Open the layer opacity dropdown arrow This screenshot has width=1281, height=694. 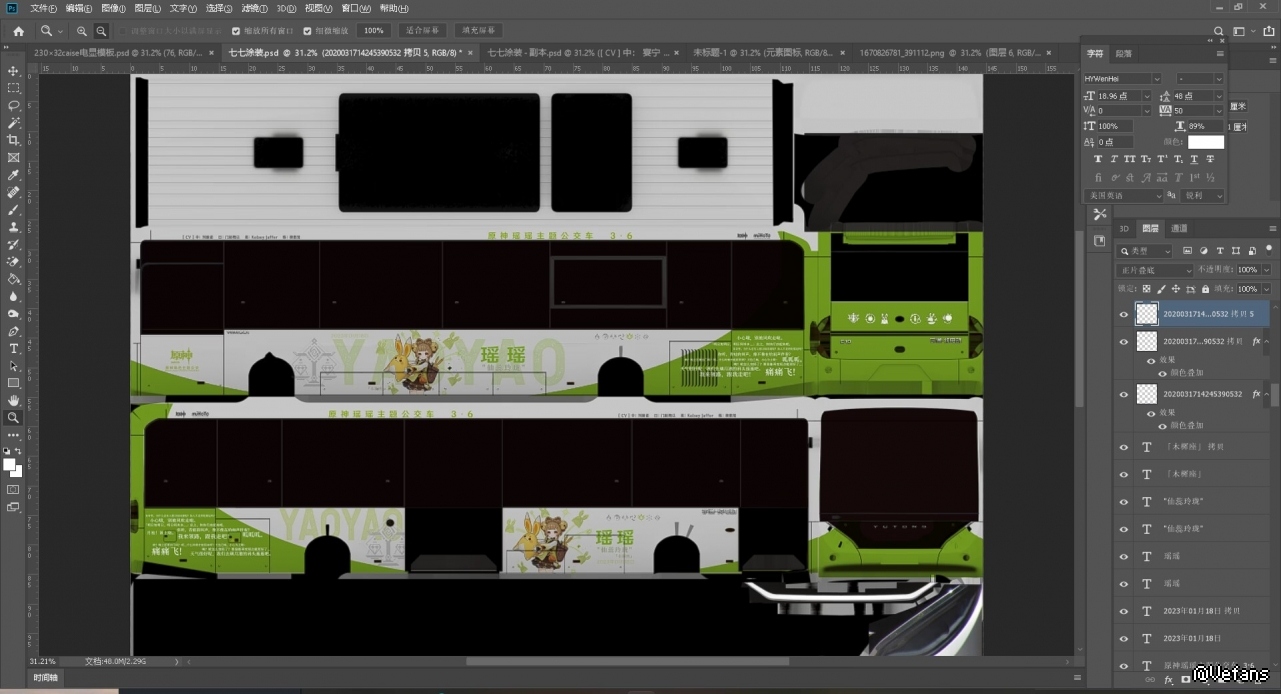(x=1266, y=270)
